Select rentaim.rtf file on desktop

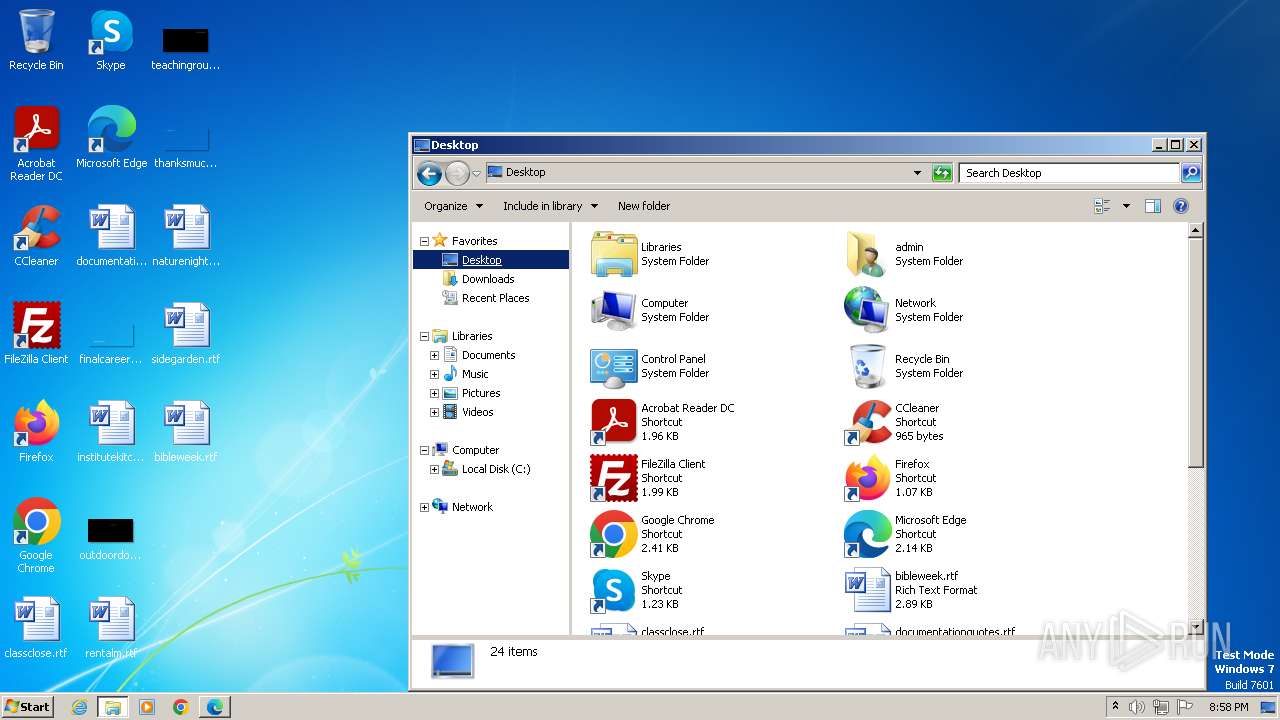(x=111, y=628)
